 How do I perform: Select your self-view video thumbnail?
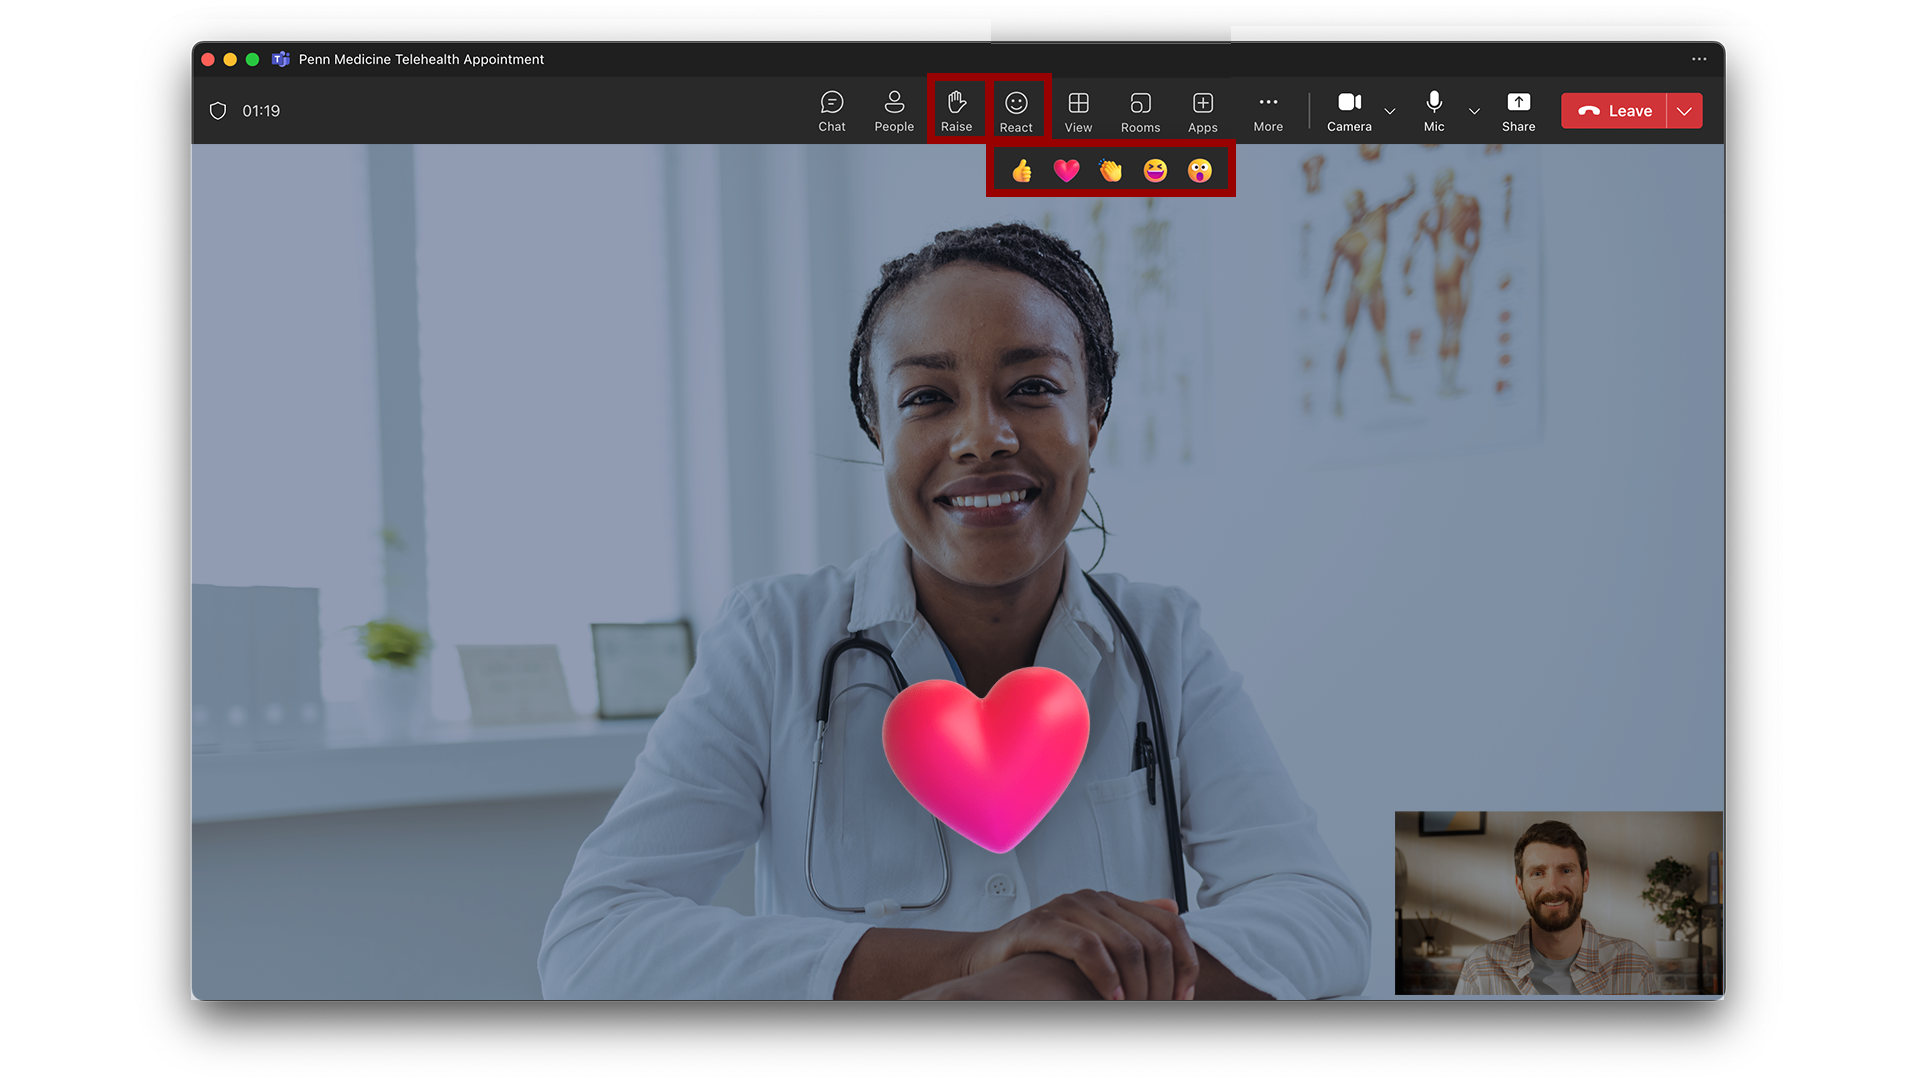coord(1557,903)
